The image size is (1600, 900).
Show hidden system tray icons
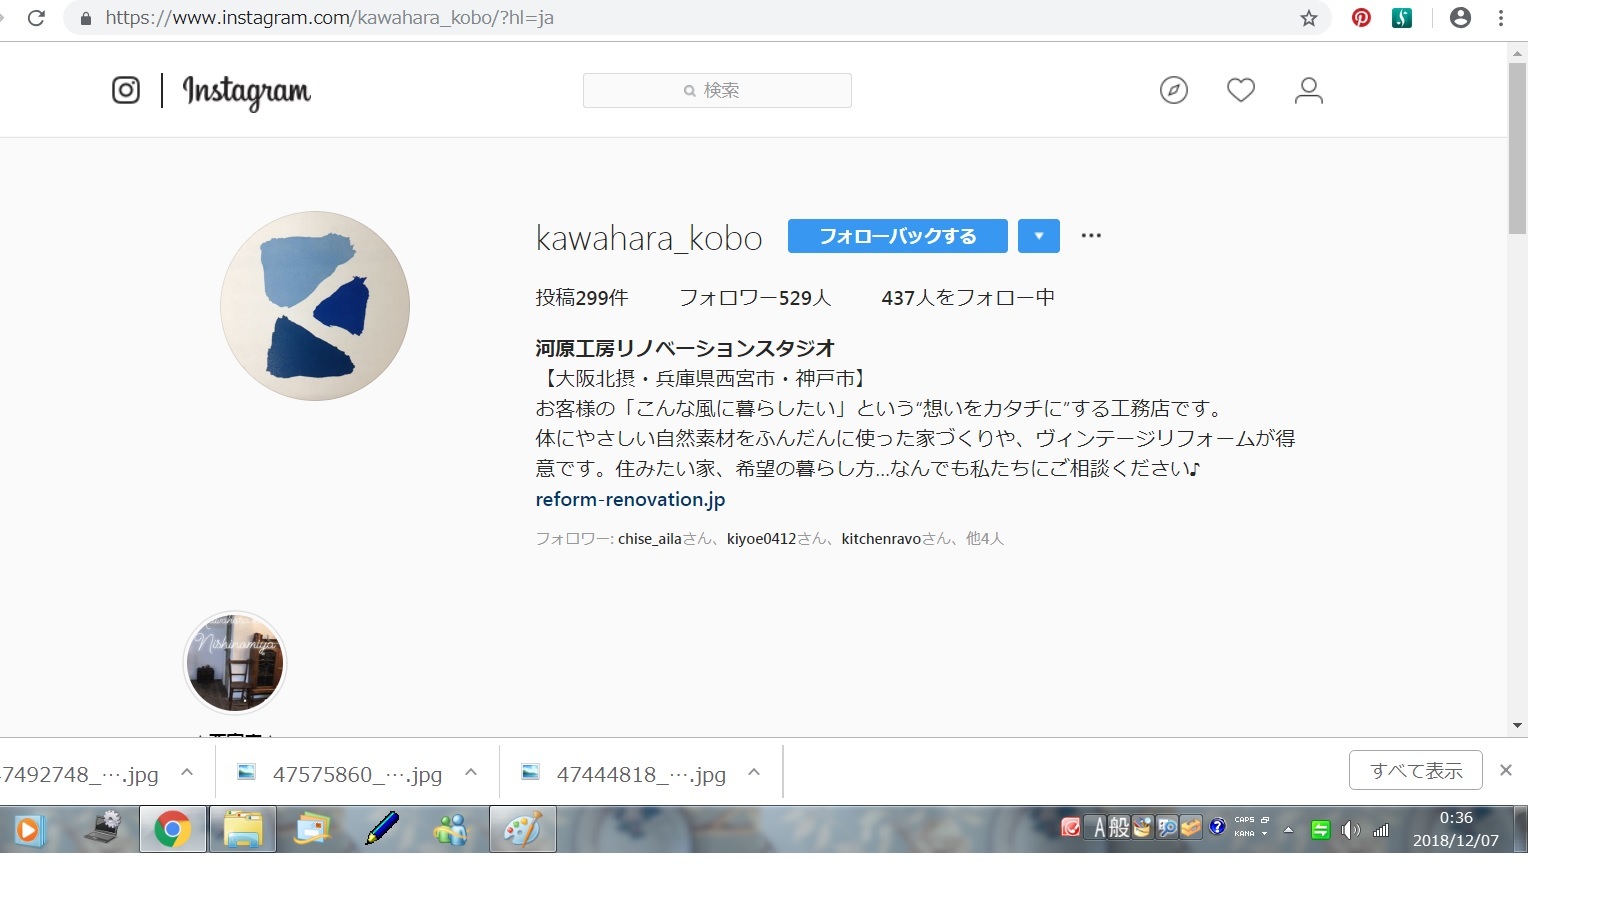coord(1289,830)
